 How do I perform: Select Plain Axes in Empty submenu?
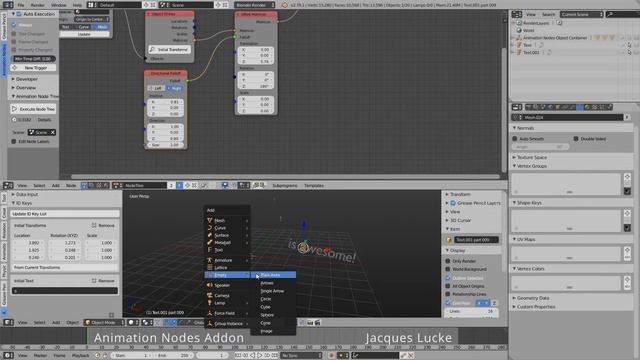[273, 275]
